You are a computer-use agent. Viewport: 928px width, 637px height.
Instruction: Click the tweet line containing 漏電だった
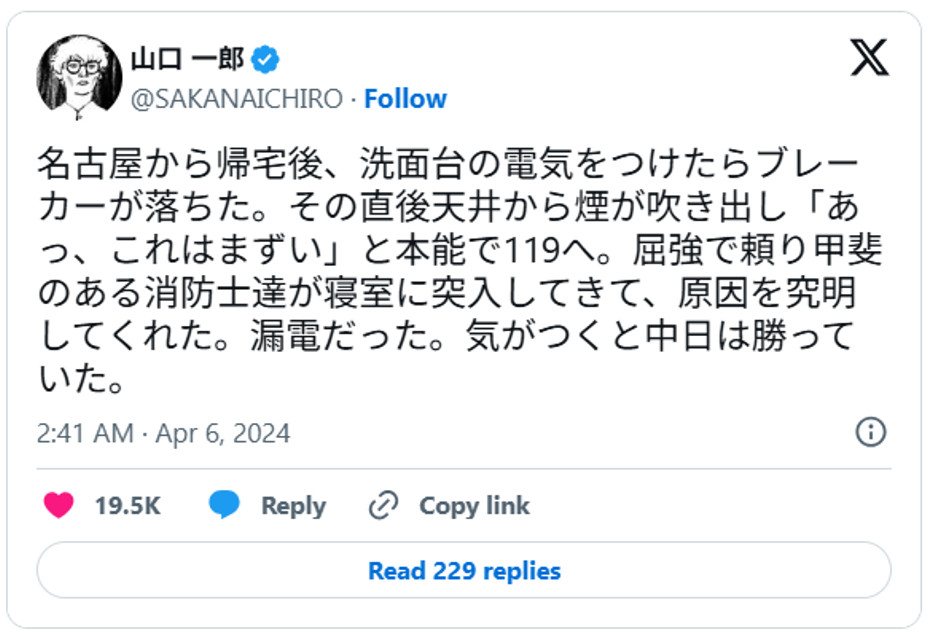tap(449, 338)
